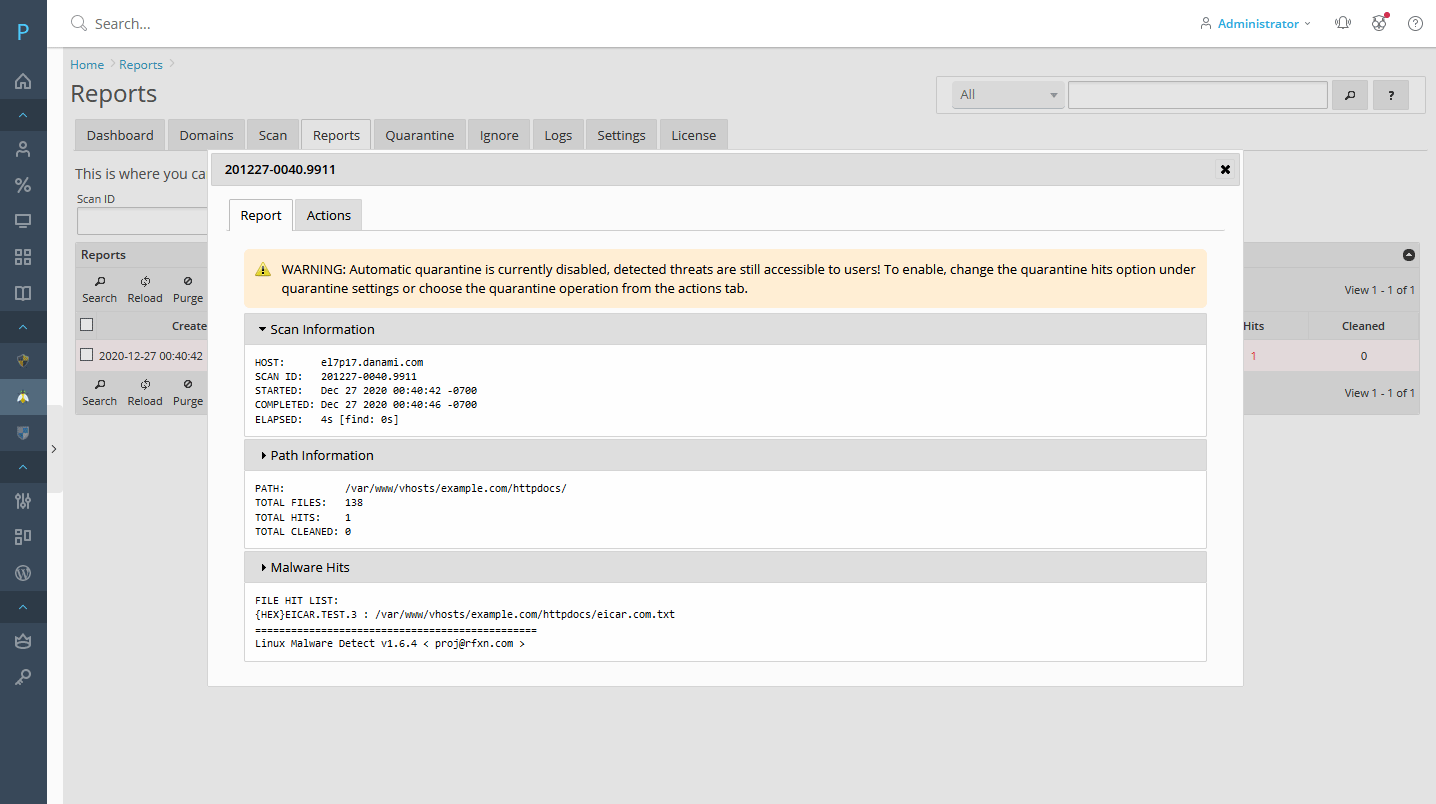This screenshot has width=1436, height=804.
Task: Collapse the first sidebar group chevron below Home
Action: (x=23, y=115)
